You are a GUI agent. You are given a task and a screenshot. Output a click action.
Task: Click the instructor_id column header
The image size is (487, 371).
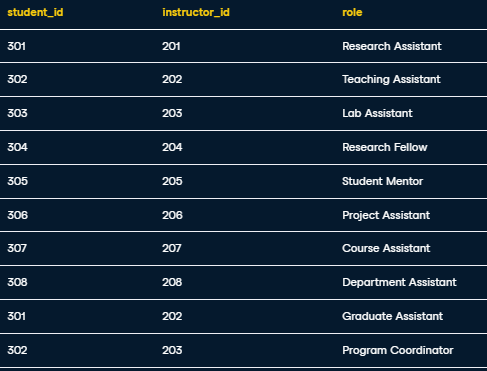click(x=196, y=12)
